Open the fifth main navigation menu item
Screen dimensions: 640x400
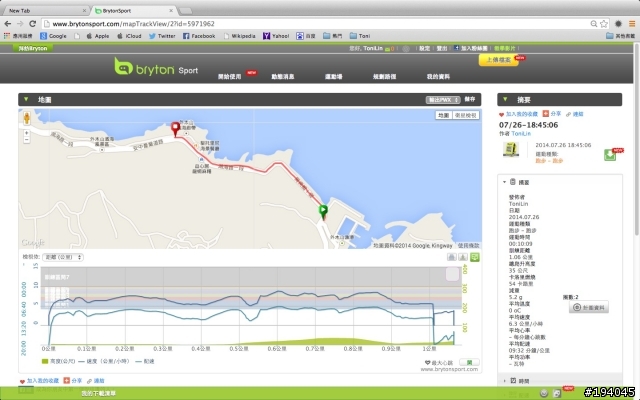(438, 76)
